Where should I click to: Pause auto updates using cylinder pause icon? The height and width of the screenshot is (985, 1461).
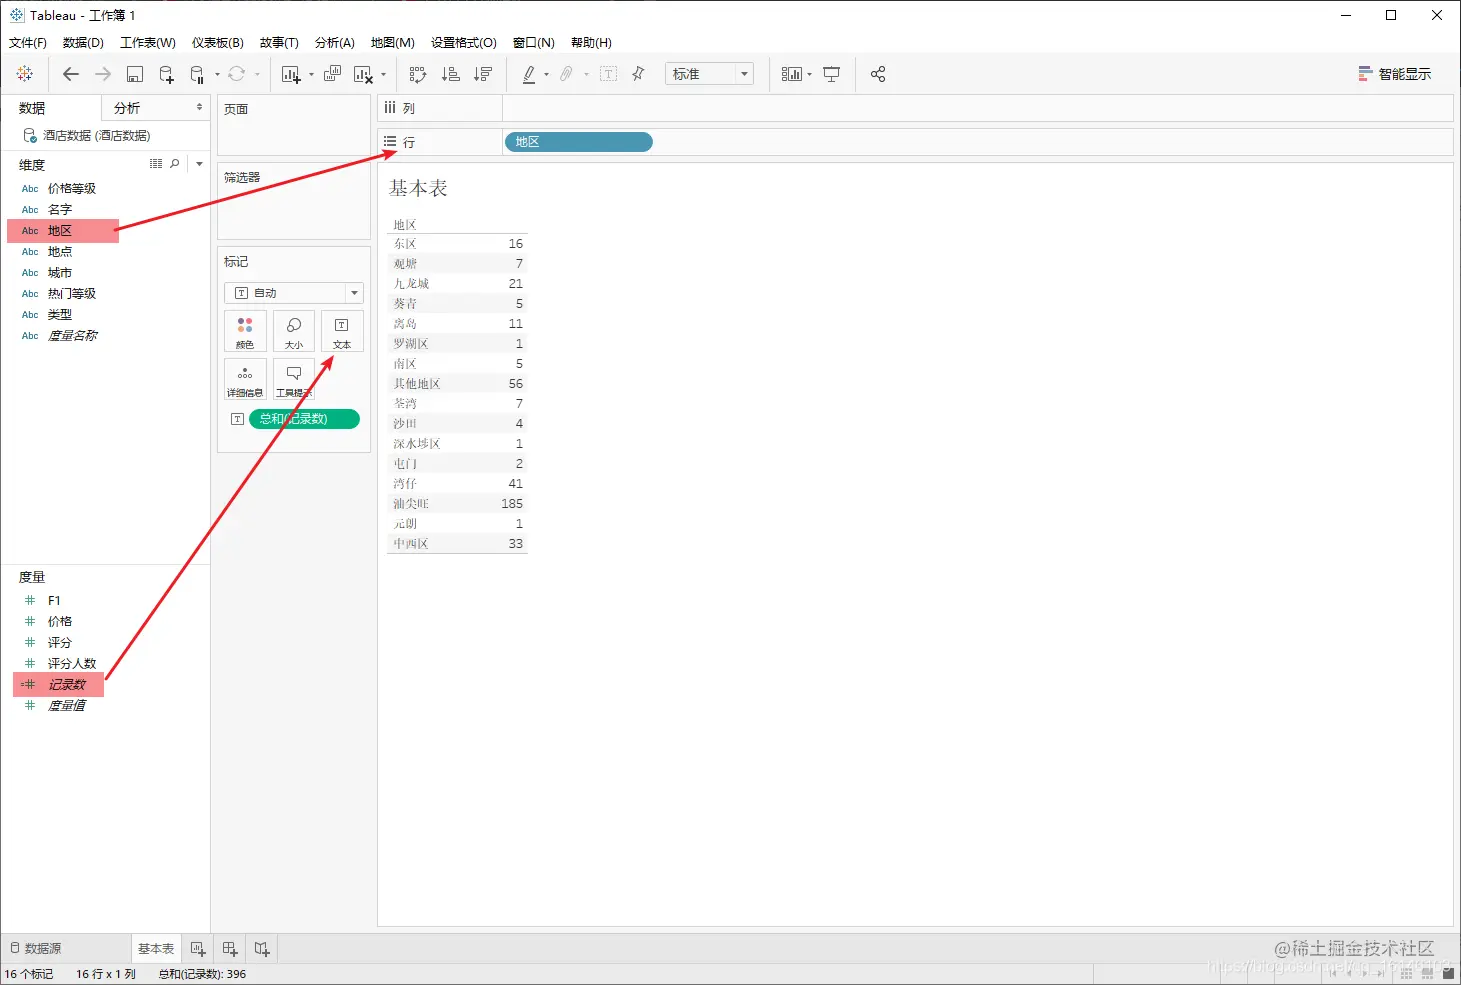197,74
